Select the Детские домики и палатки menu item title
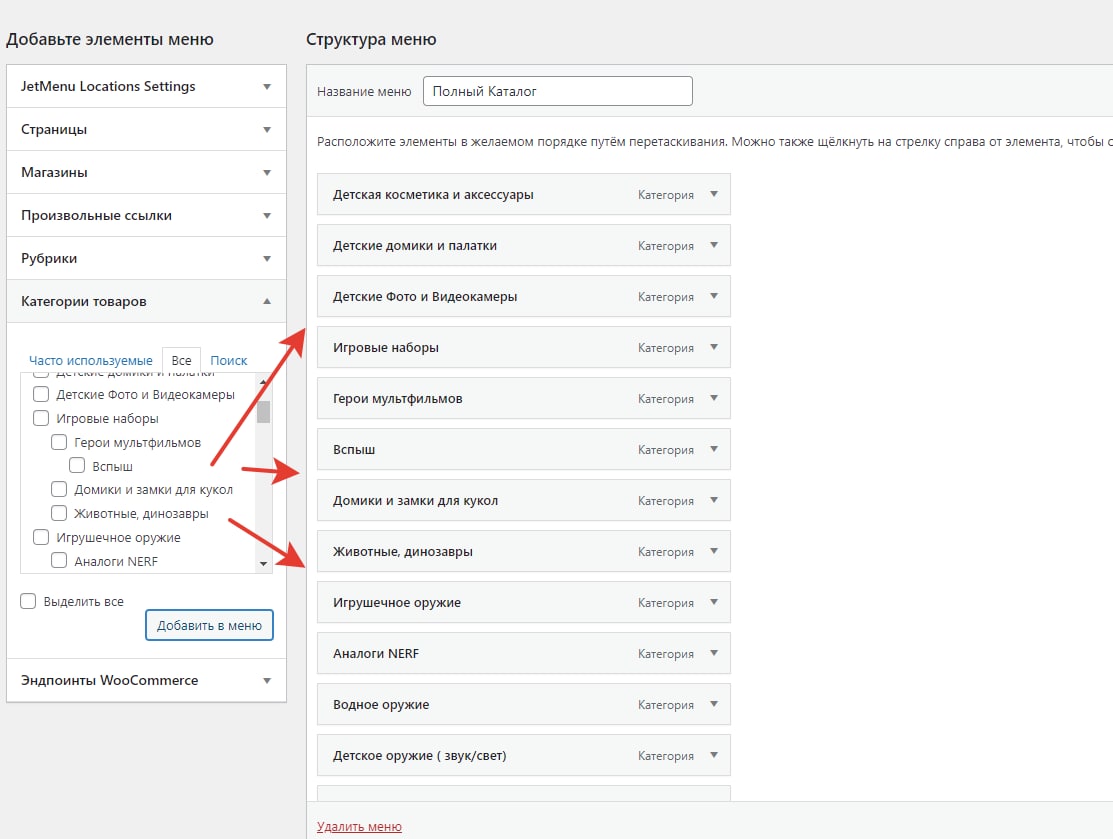Image resolution: width=1113 pixels, height=839 pixels. pos(415,246)
